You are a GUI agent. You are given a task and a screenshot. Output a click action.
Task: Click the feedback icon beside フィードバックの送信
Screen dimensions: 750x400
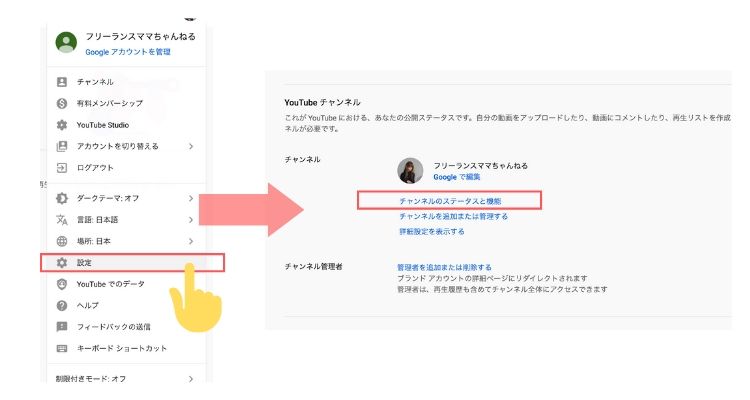pos(62,327)
